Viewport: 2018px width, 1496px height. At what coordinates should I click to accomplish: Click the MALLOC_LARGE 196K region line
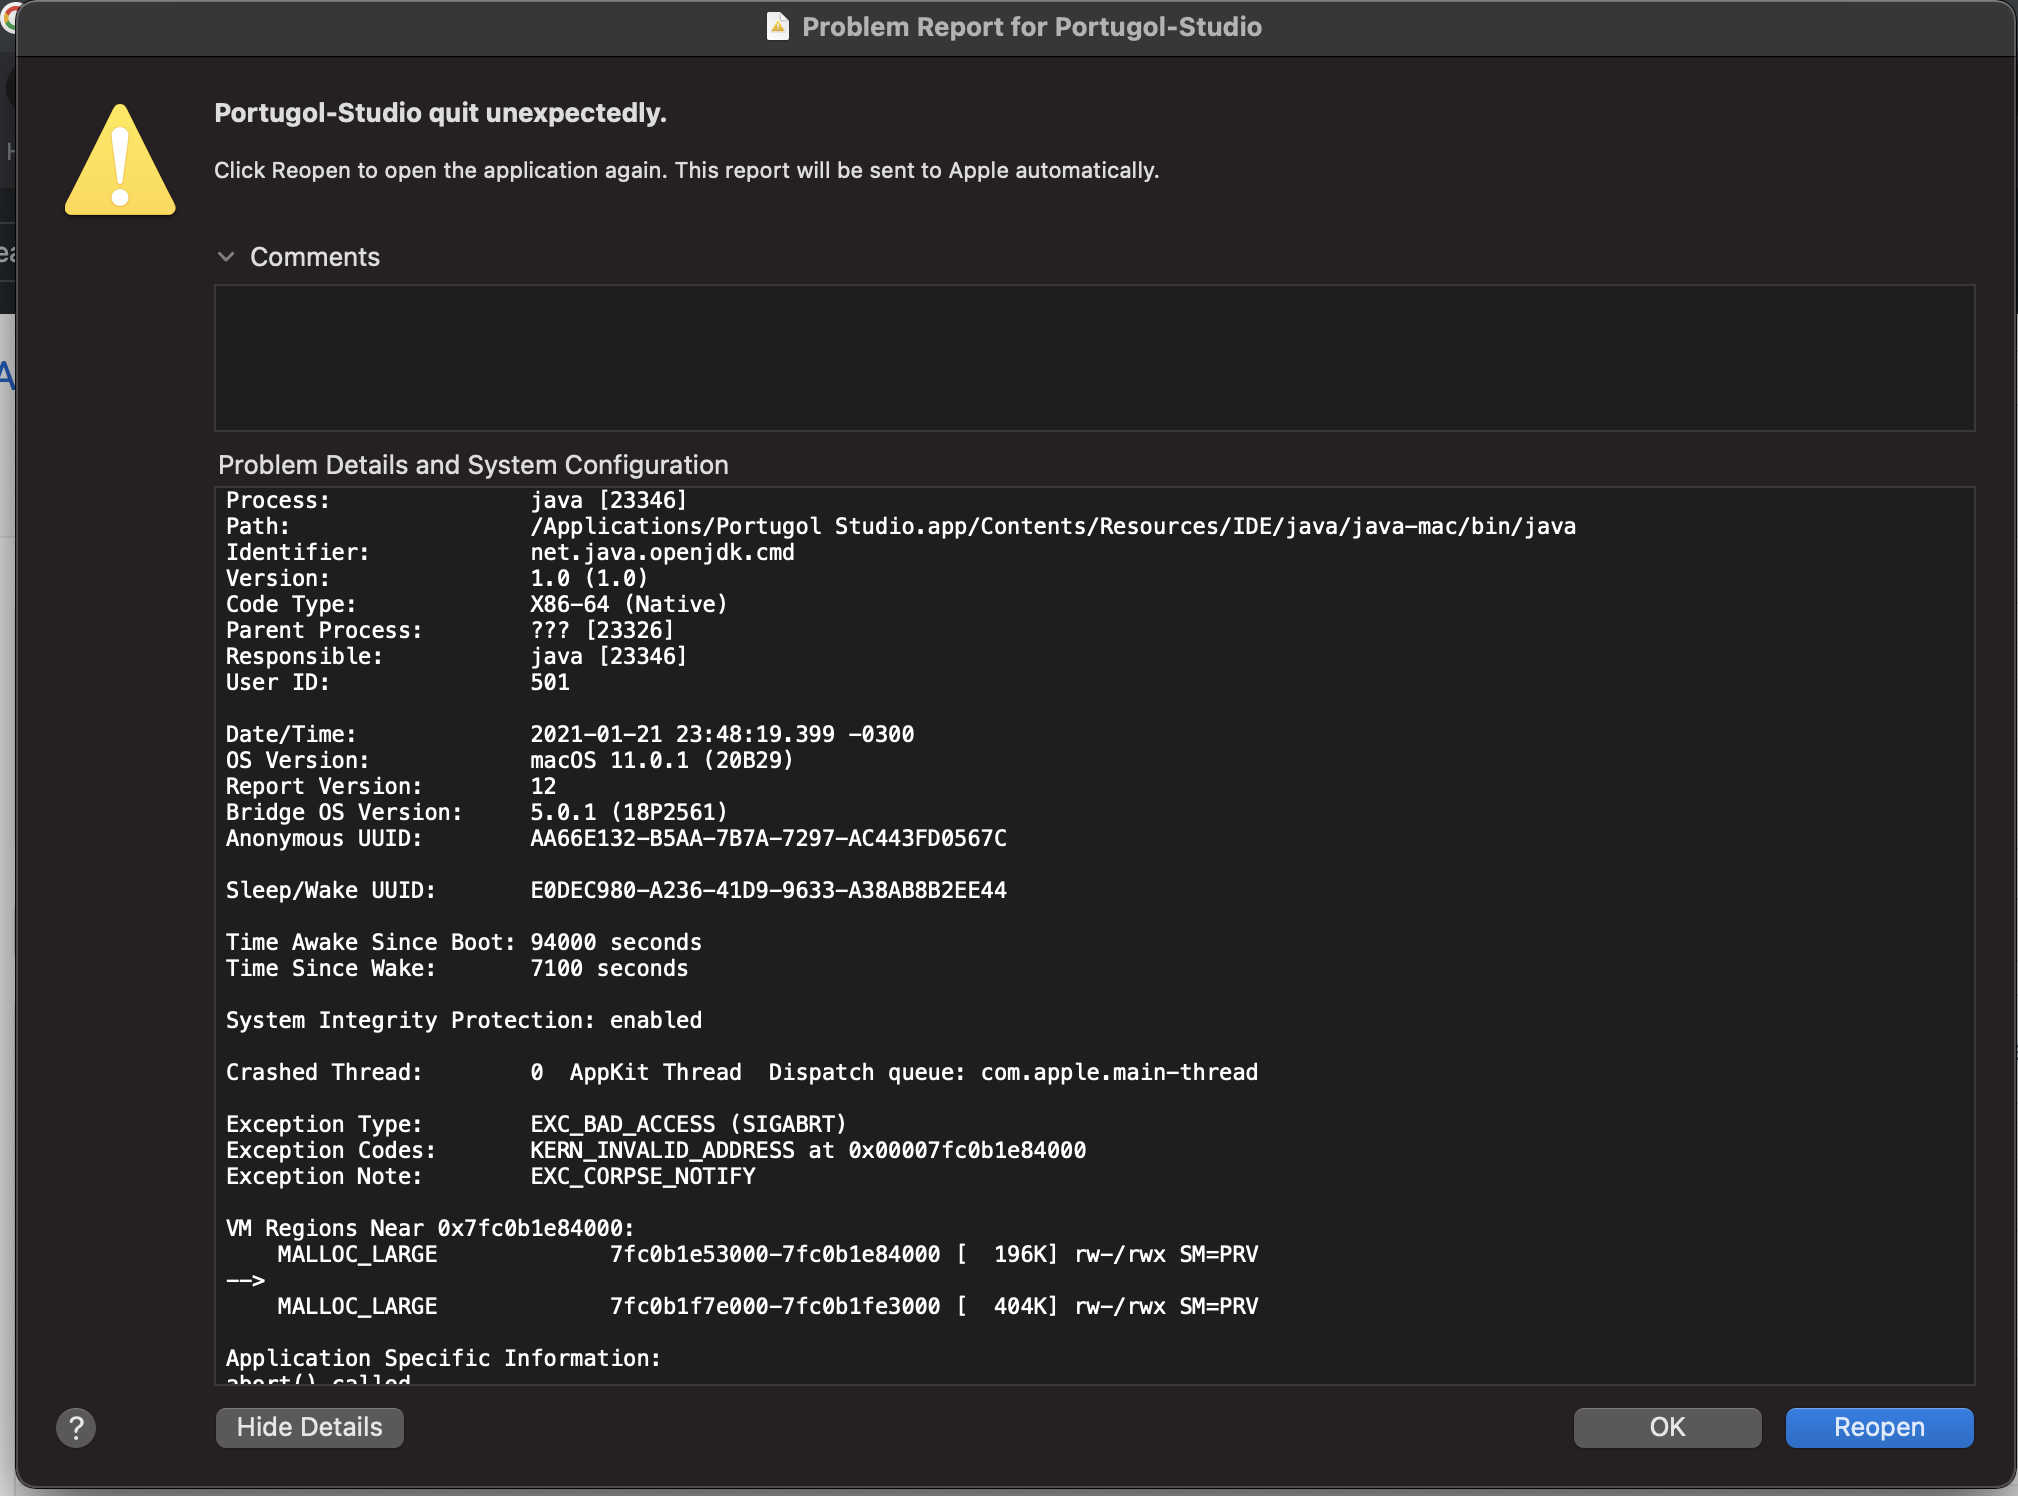coord(767,1254)
